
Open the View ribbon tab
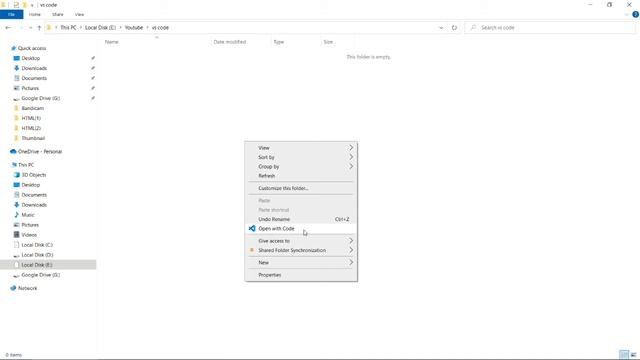79,14
